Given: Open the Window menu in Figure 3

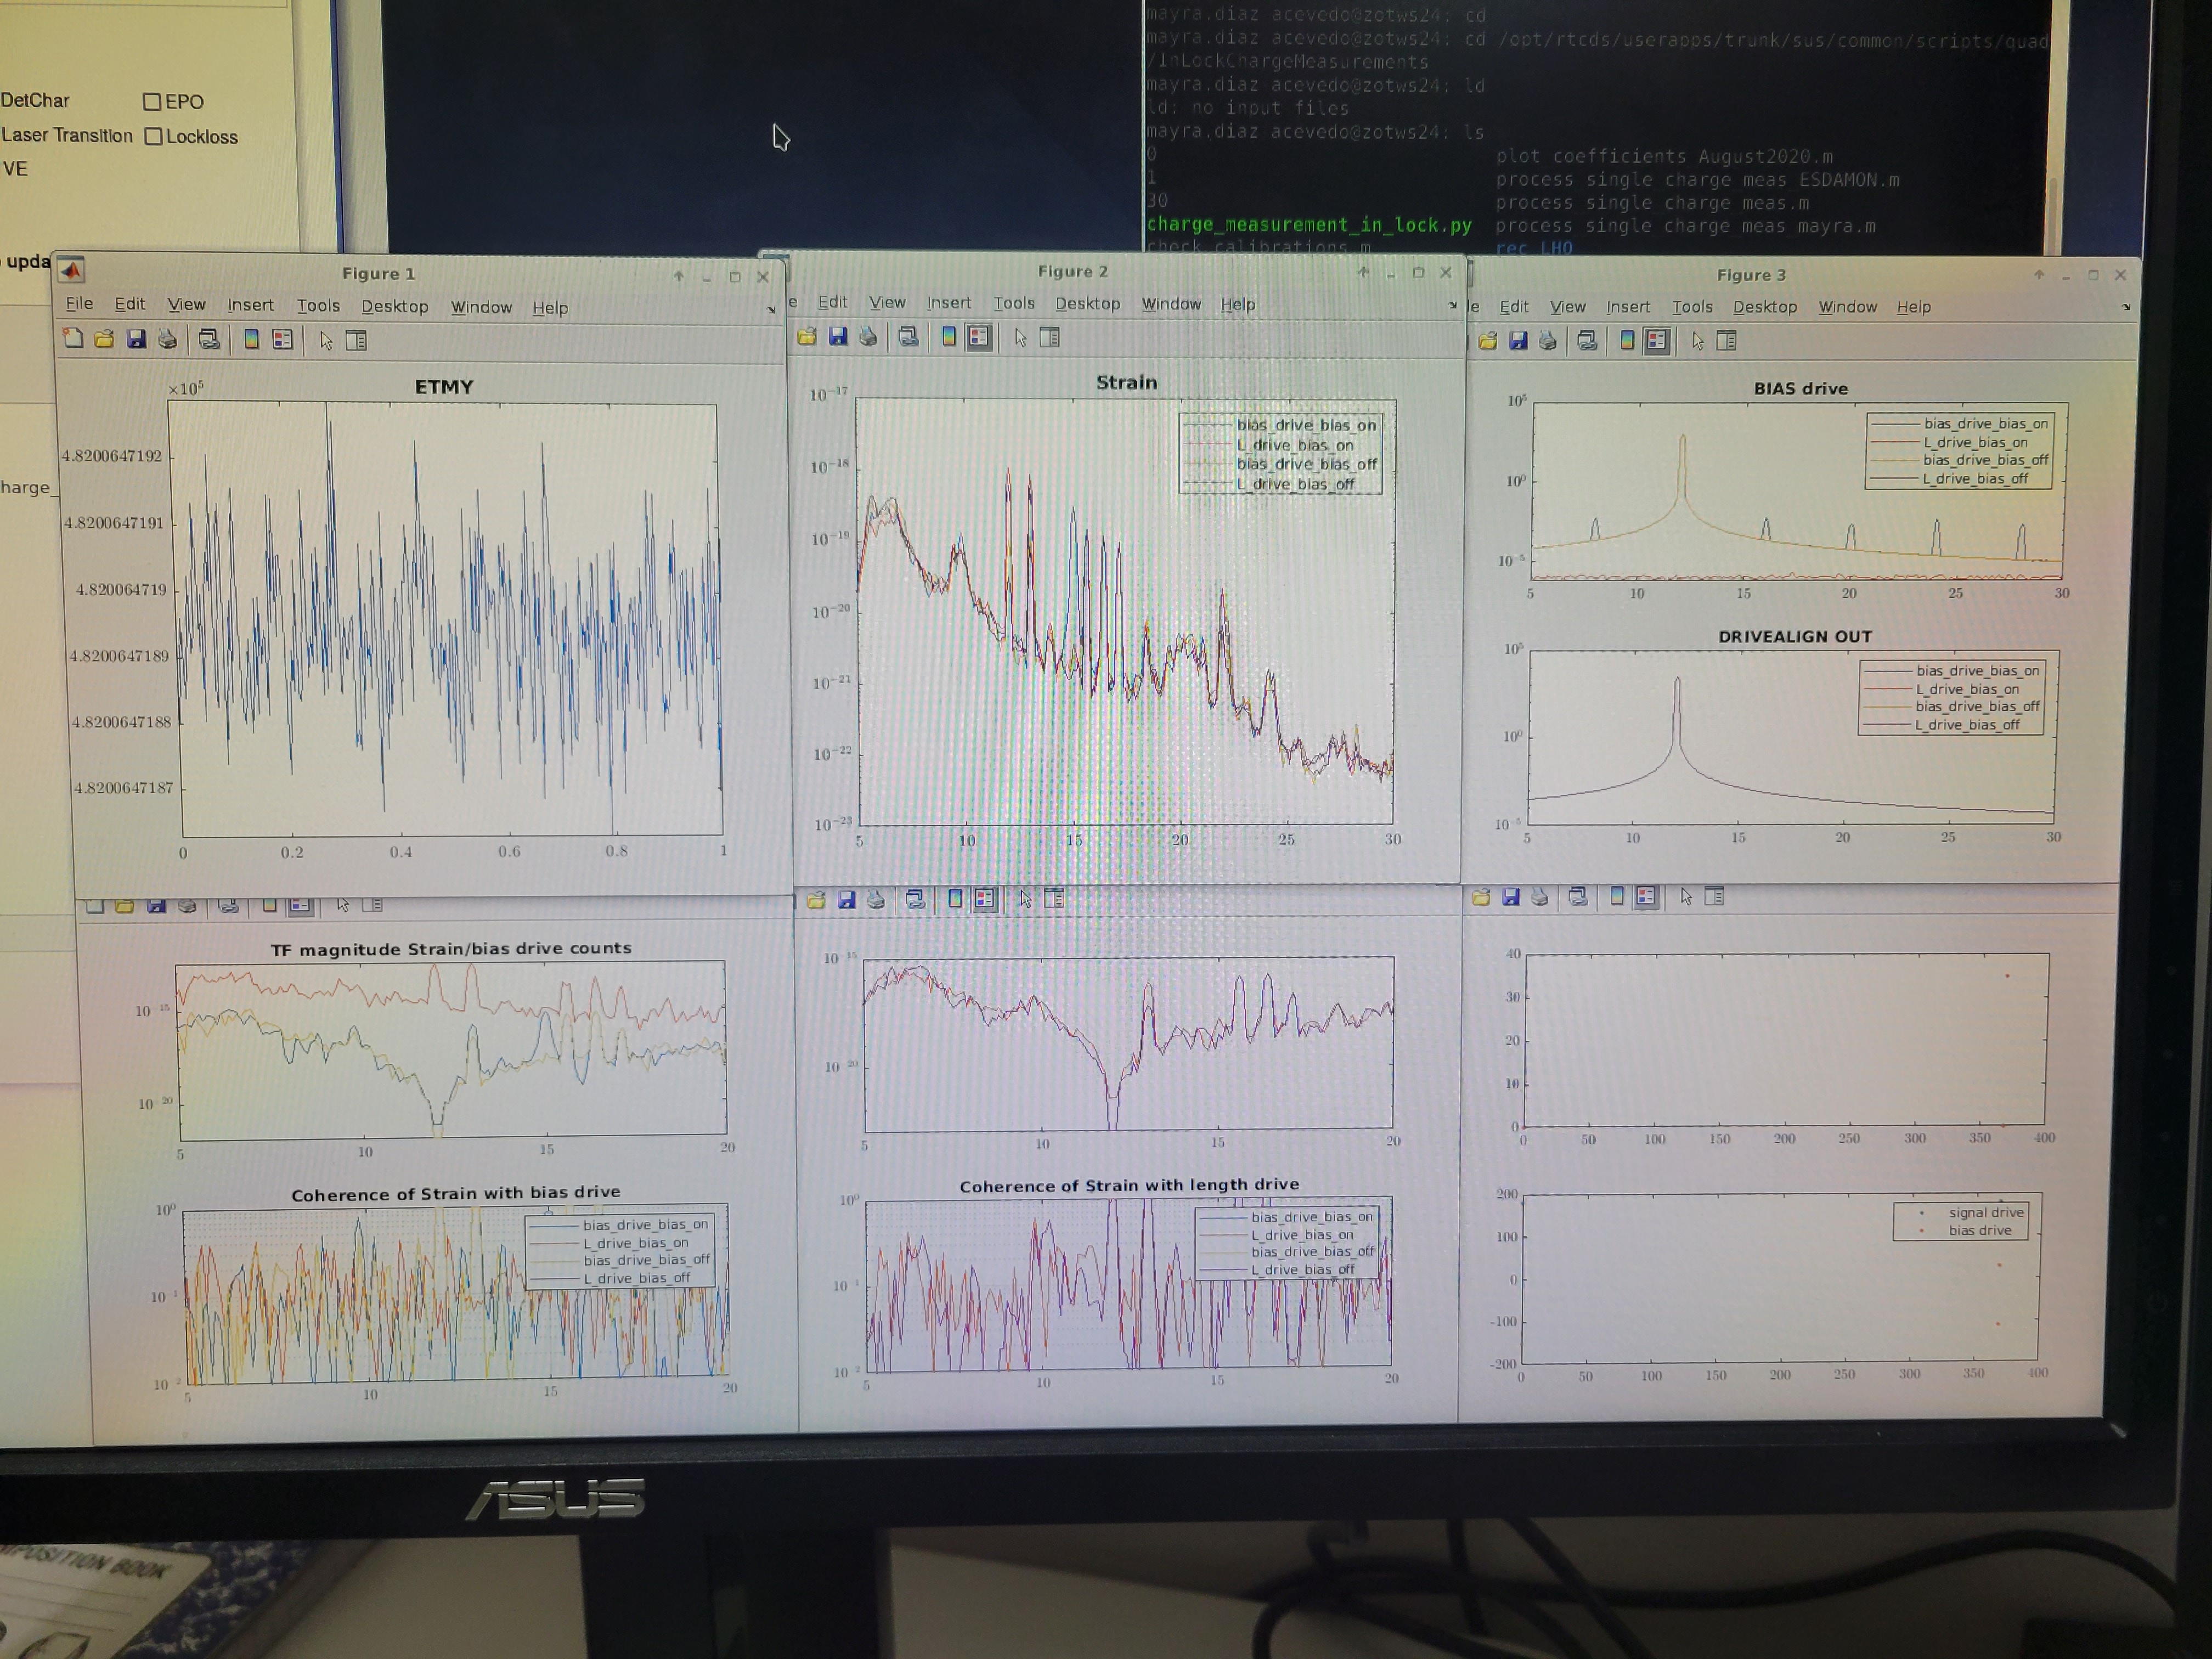Looking at the screenshot, I should (1847, 307).
